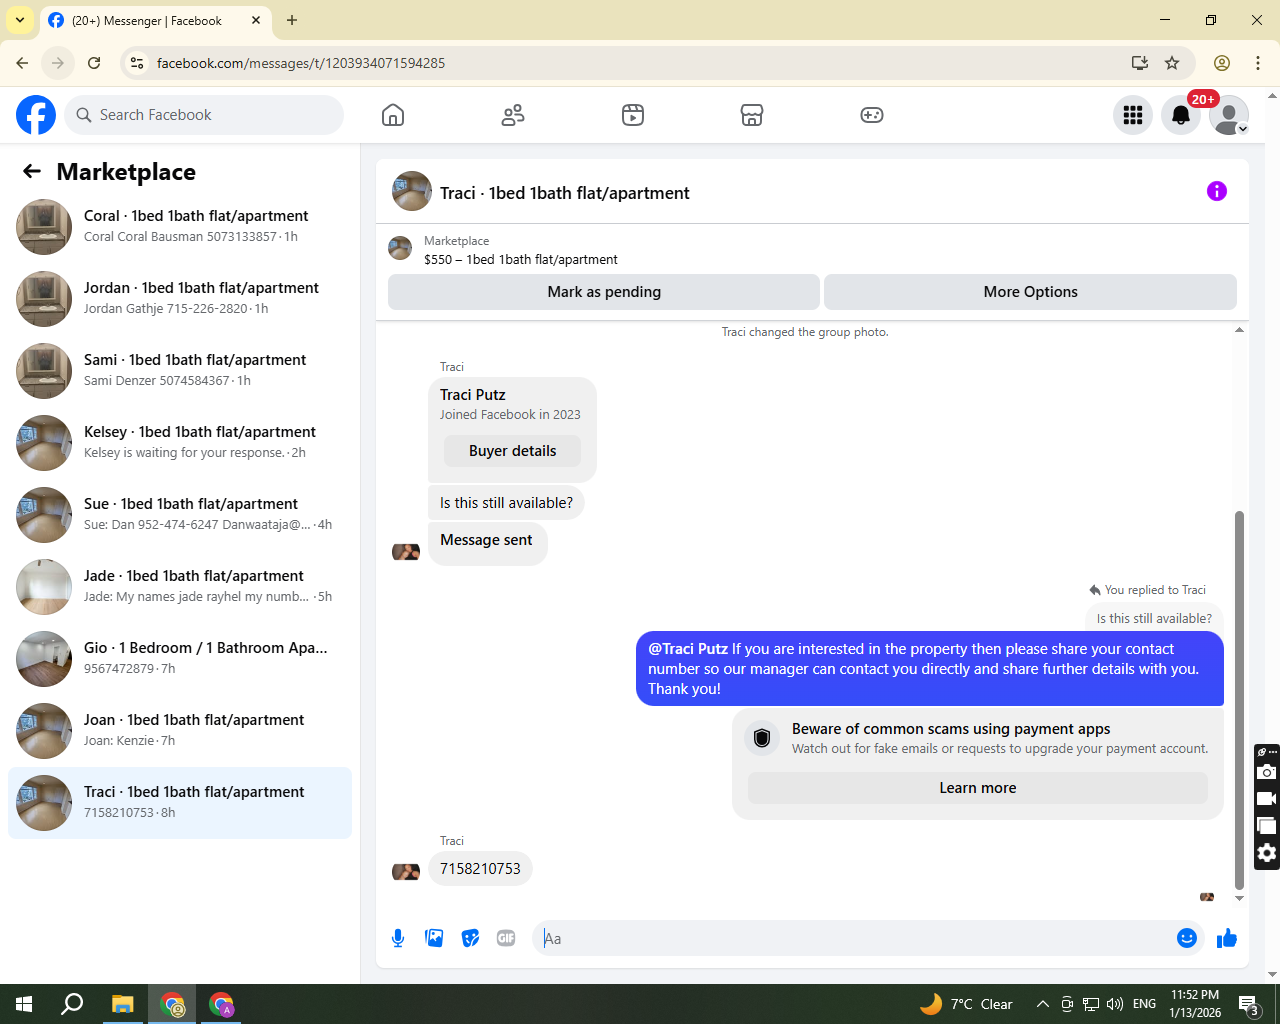Screen dimensions: 1280x1024
Task: Click the chat vertical scrollbar thumb
Action: point(1239,700)
